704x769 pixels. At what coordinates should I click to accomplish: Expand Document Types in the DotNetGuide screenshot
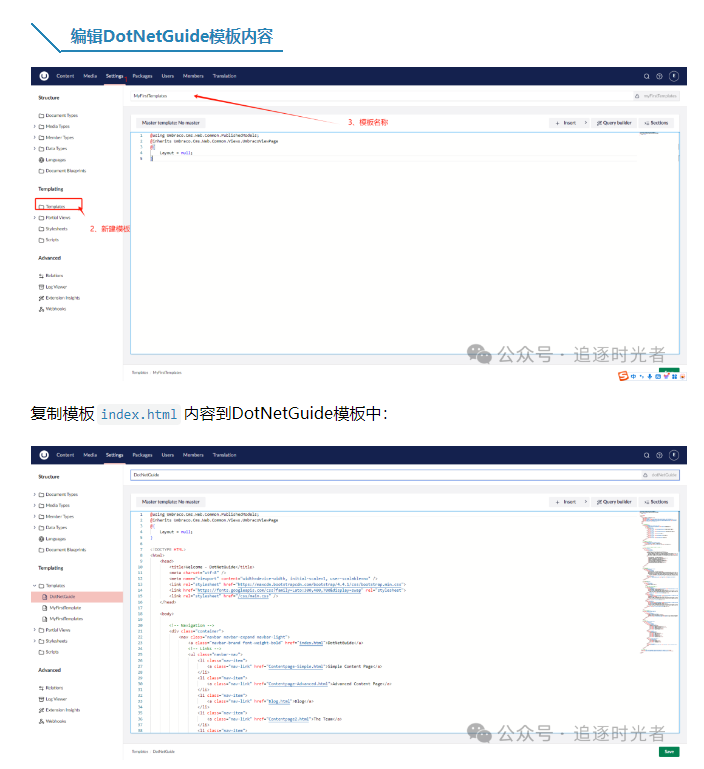click(34, 494)
